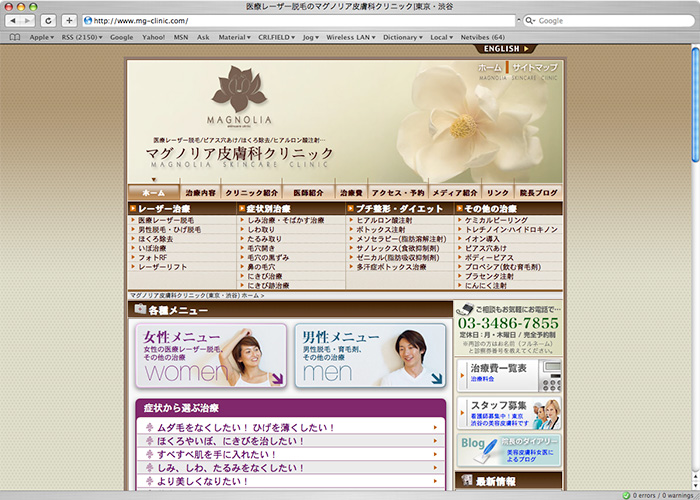The height and width of the screenshot is (500, 700).
Task: Open ピアス穴あけ link
Action: [x=486, y=248]
